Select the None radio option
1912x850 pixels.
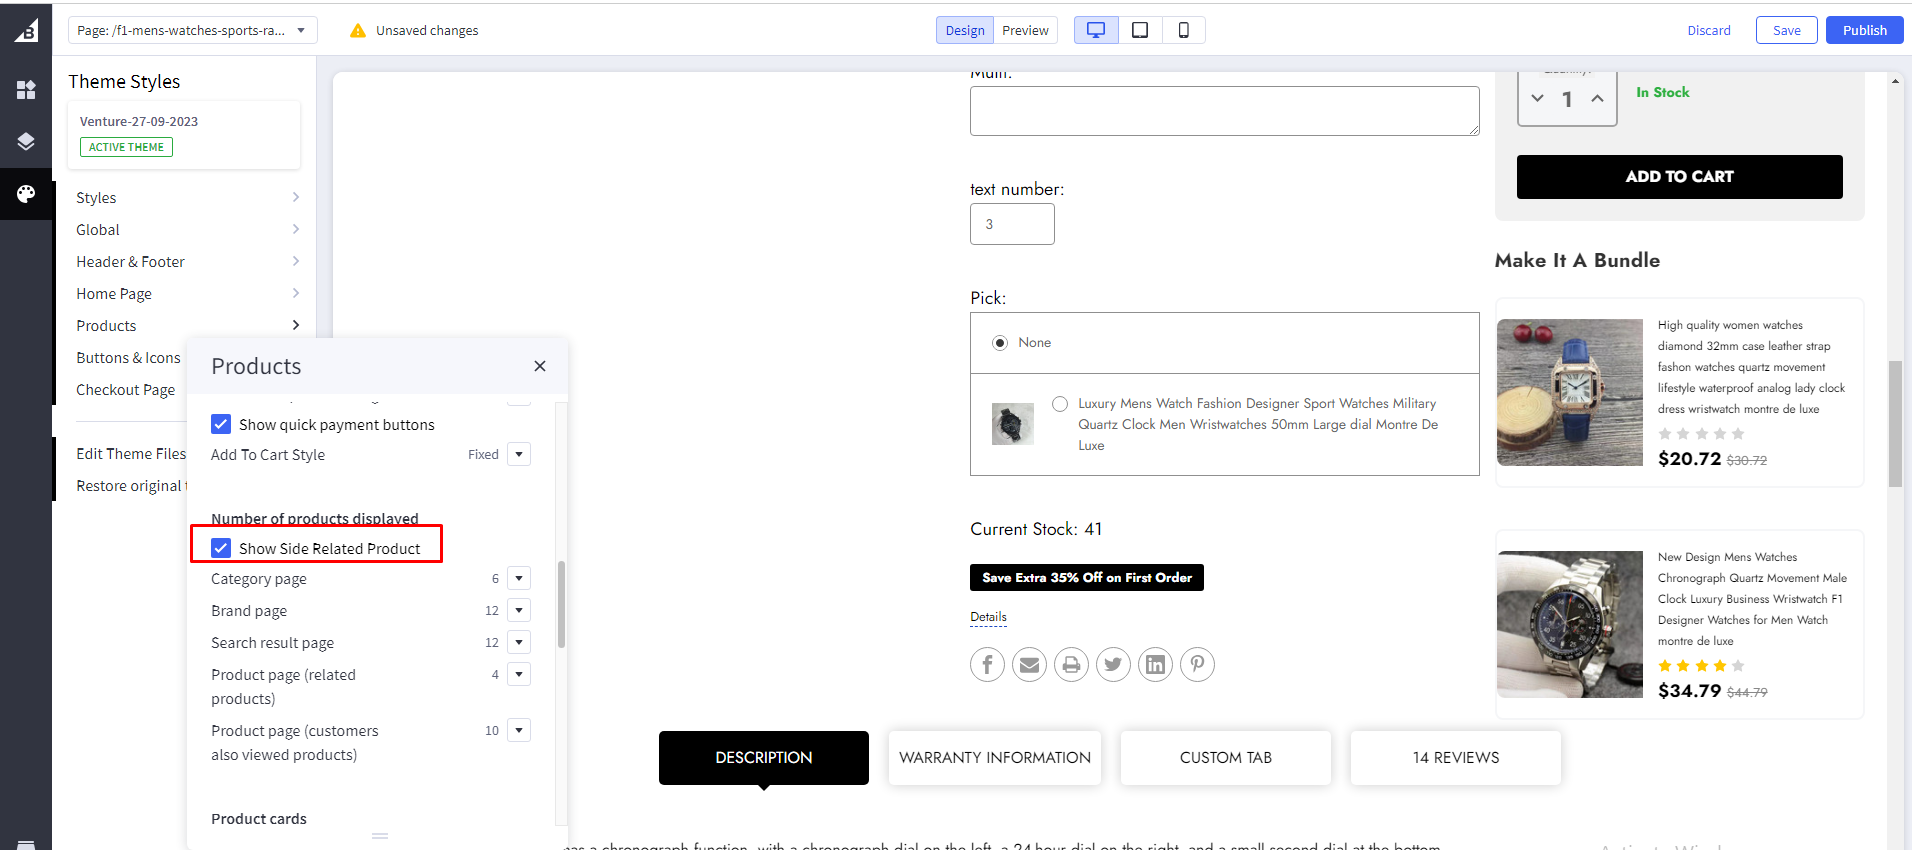pyautogui.click(x=1000, y=343)
